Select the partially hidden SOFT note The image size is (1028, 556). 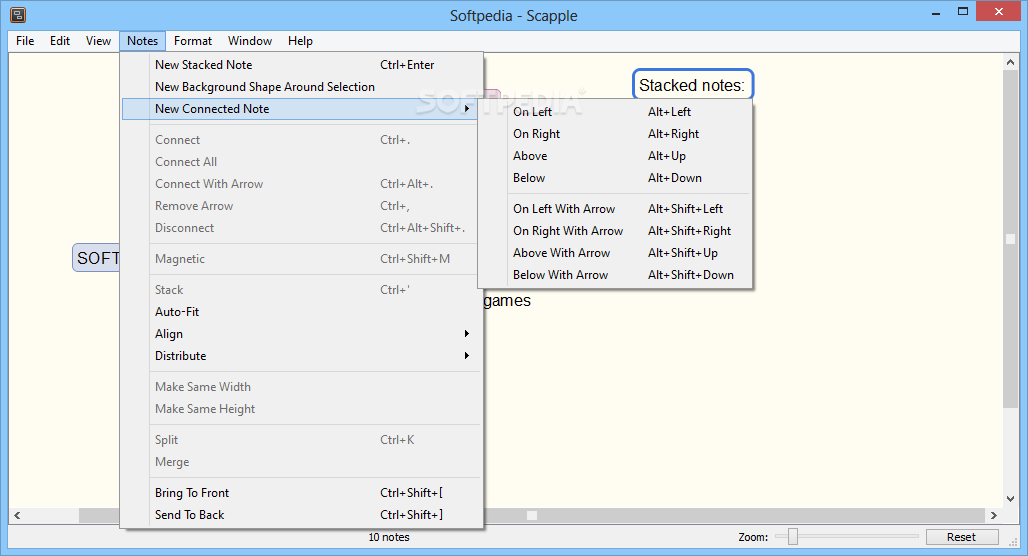coord(96,258)
